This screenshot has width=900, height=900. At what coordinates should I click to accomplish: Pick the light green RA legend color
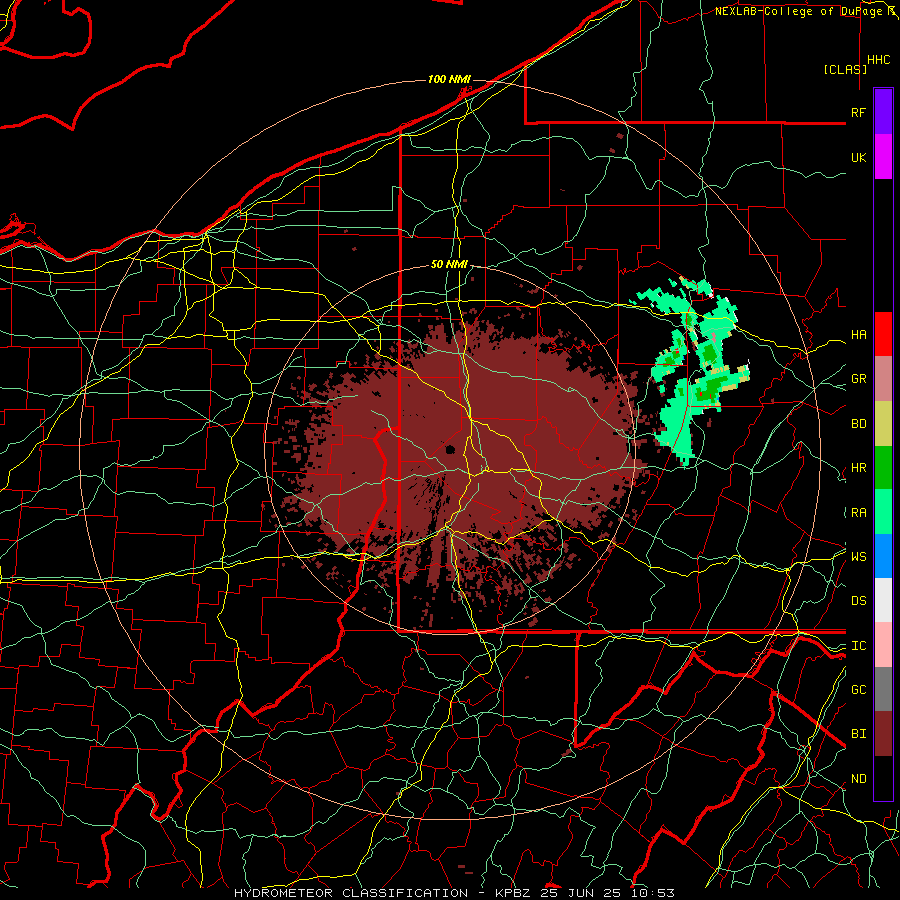click(883, 512)
